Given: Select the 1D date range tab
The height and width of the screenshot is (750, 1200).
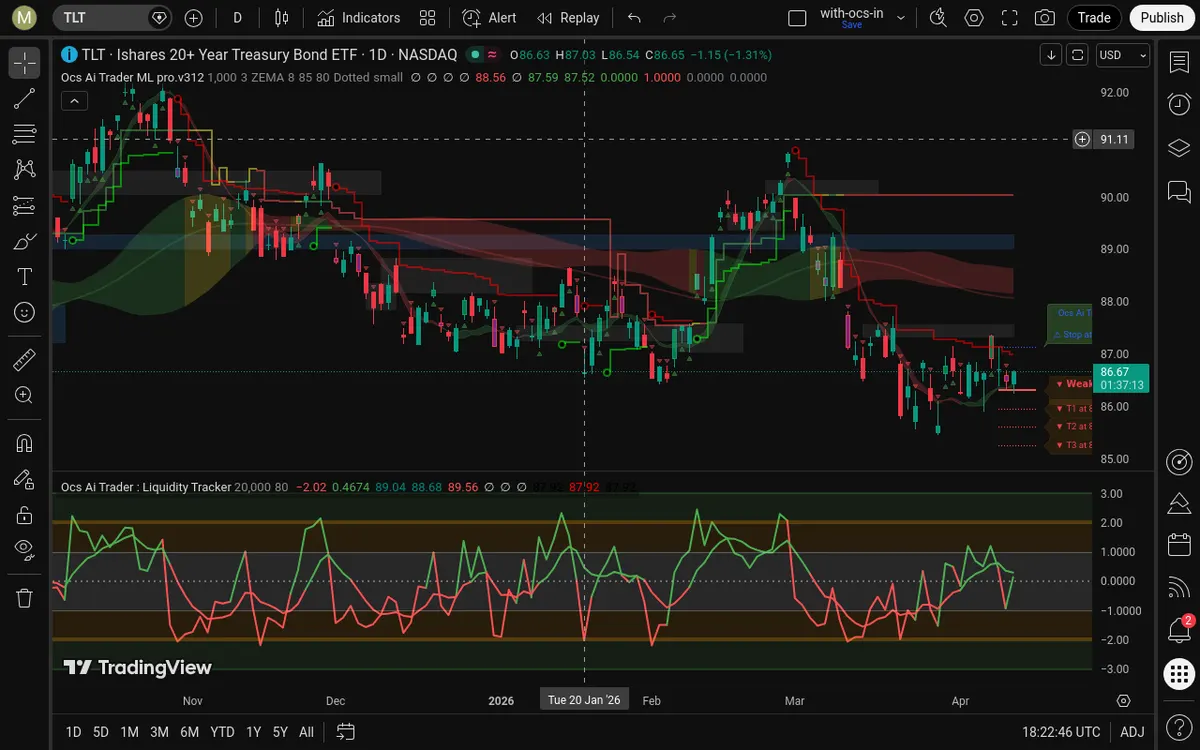Looking at the screenshot, I should coord(74,731).
